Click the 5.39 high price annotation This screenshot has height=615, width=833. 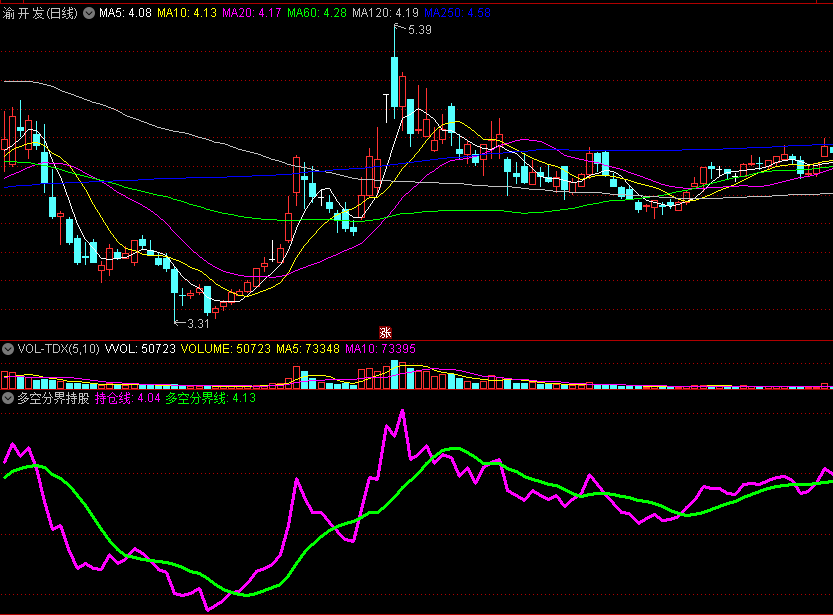420,30
